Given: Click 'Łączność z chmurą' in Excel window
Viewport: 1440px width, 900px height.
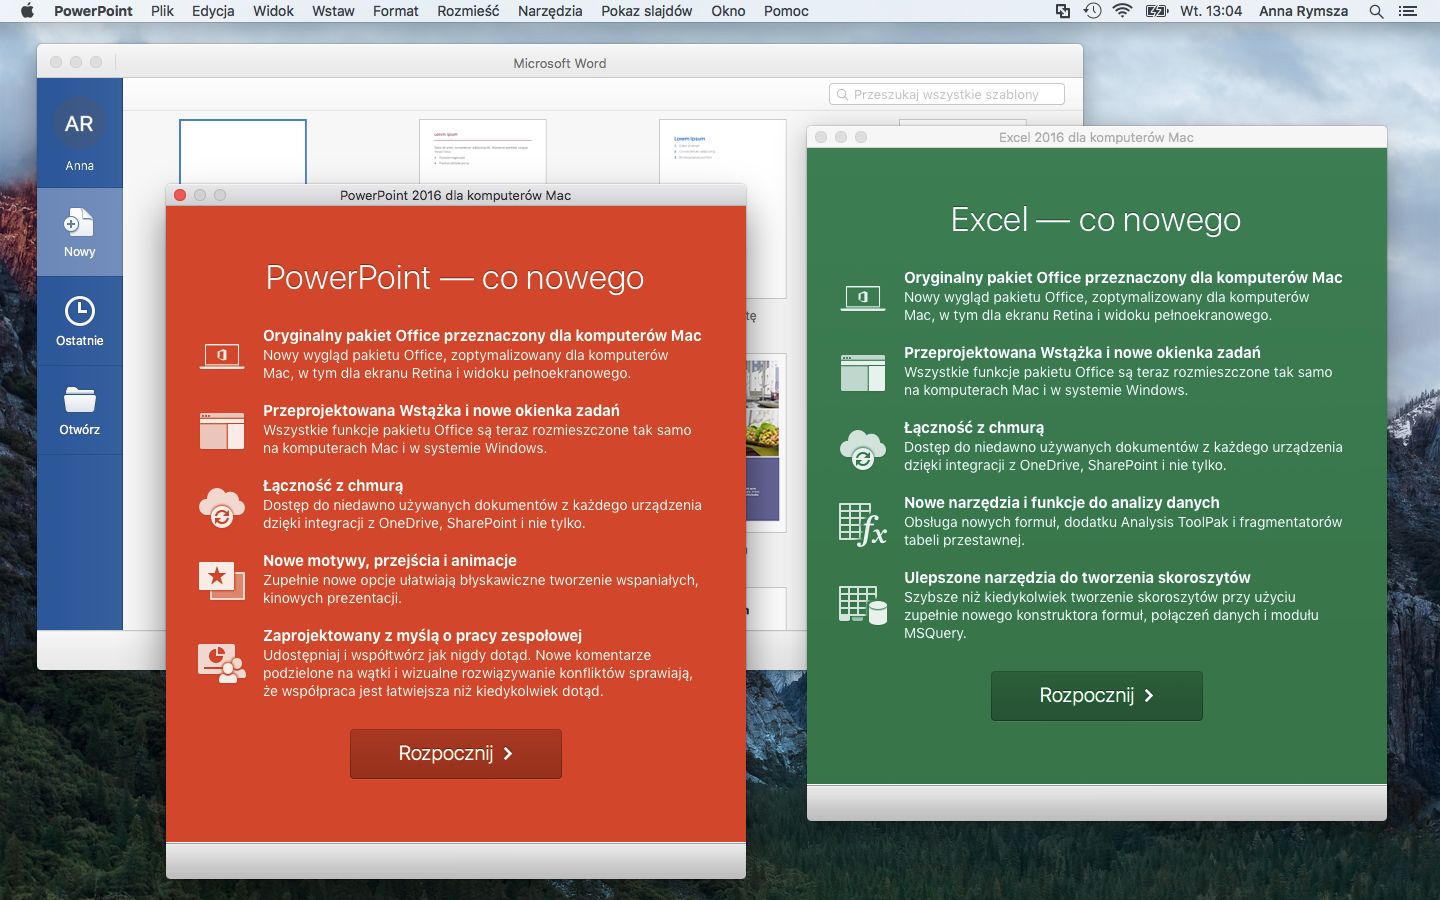Looking at the screenshot, I should pos(974,428).
